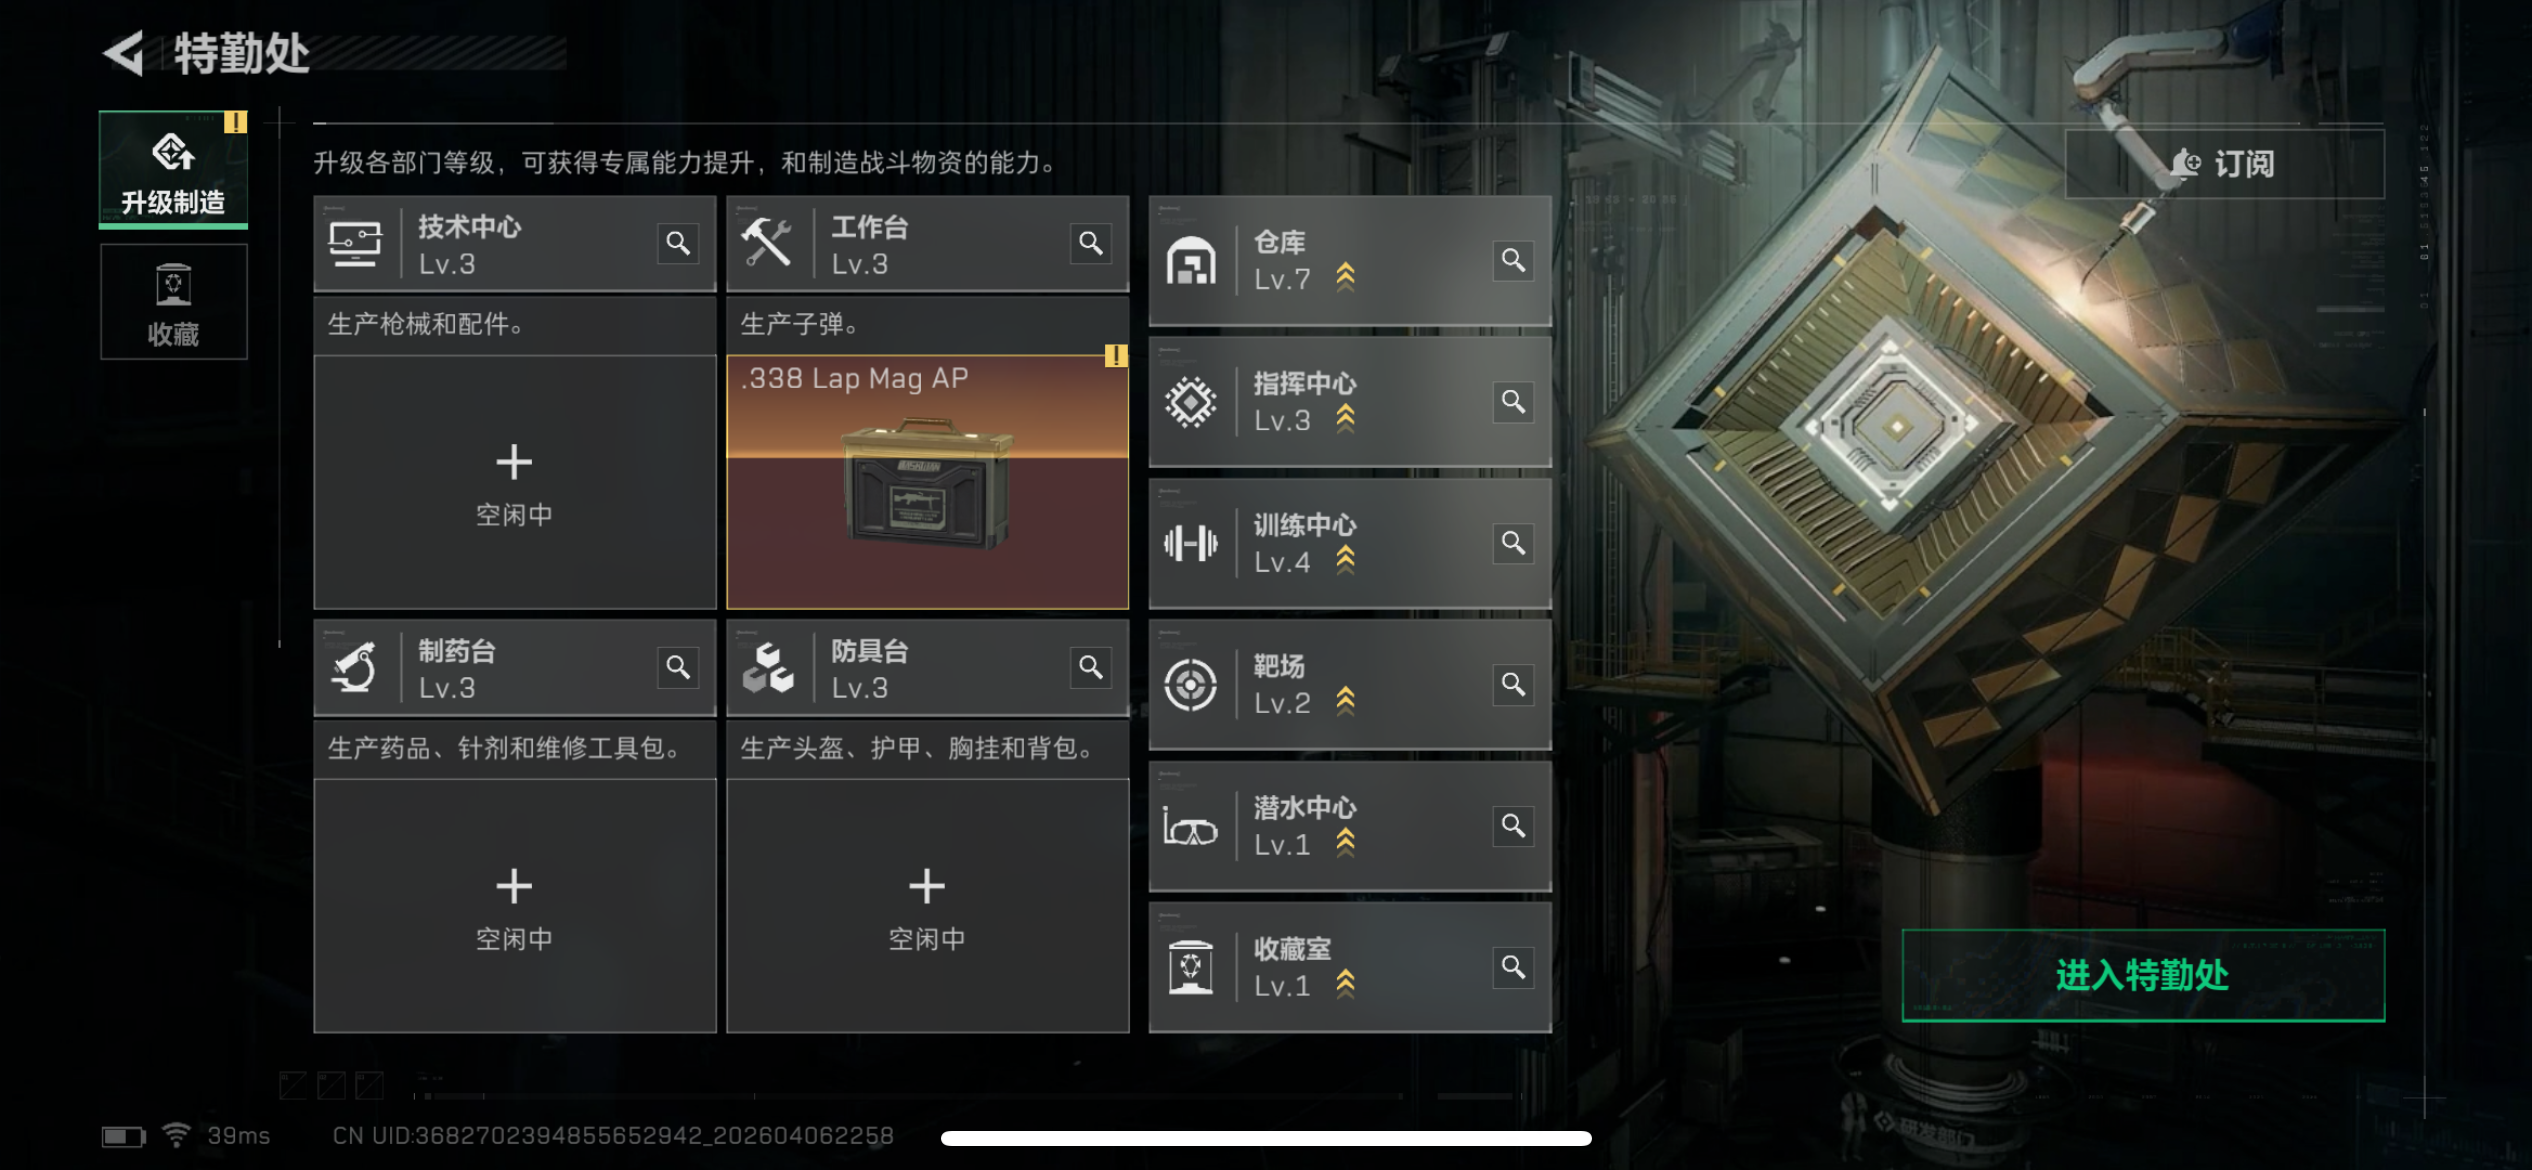Open the 技术中心 magnifier details icon
This screenshot has width=2532, height=1170.
click(x=678, y=243)
